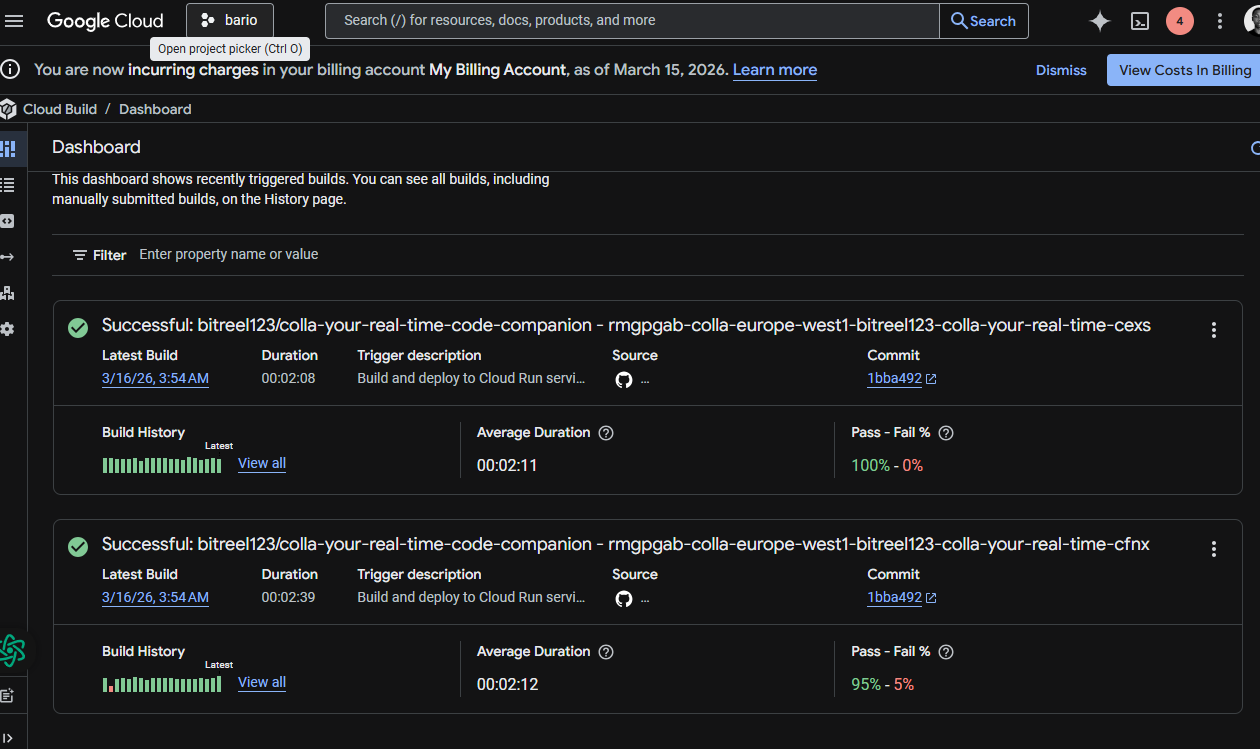
Task: Open the main navigation hamburger menu
Action: pos(14,20)
